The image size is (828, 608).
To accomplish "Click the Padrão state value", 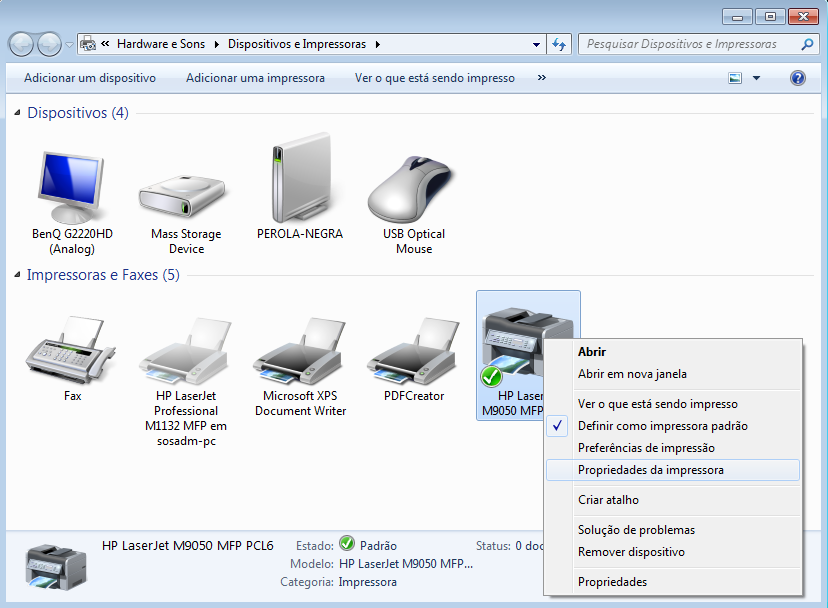I will tap(378, 546).
